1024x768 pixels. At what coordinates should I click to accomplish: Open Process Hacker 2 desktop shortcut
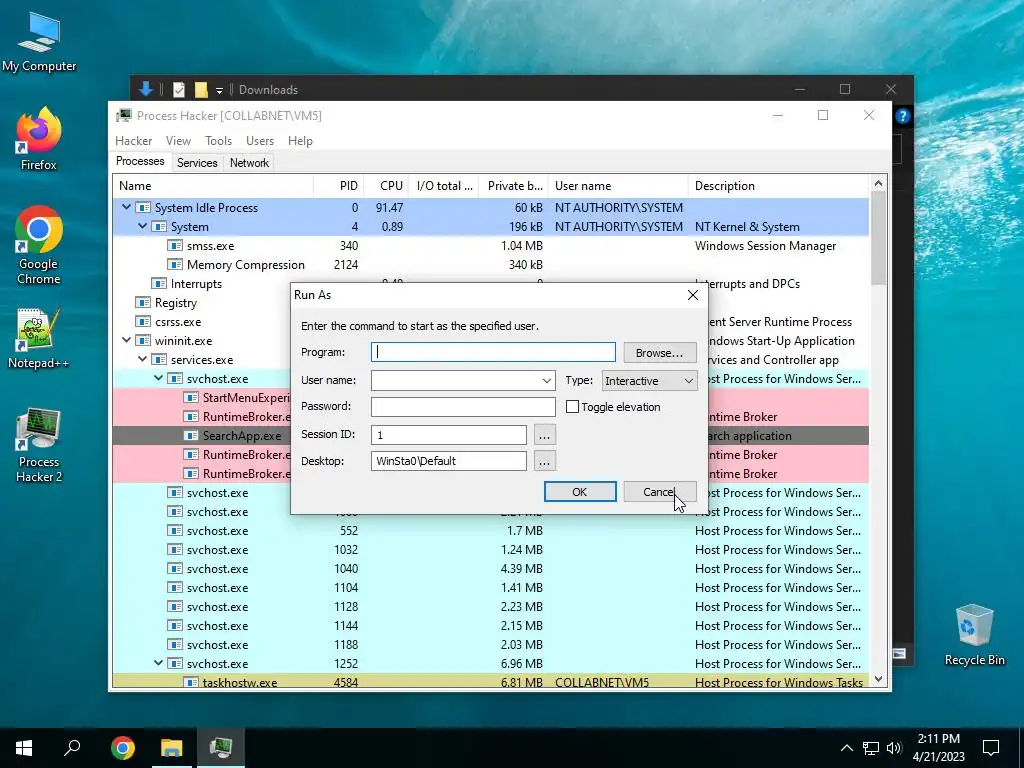point(39,445)
